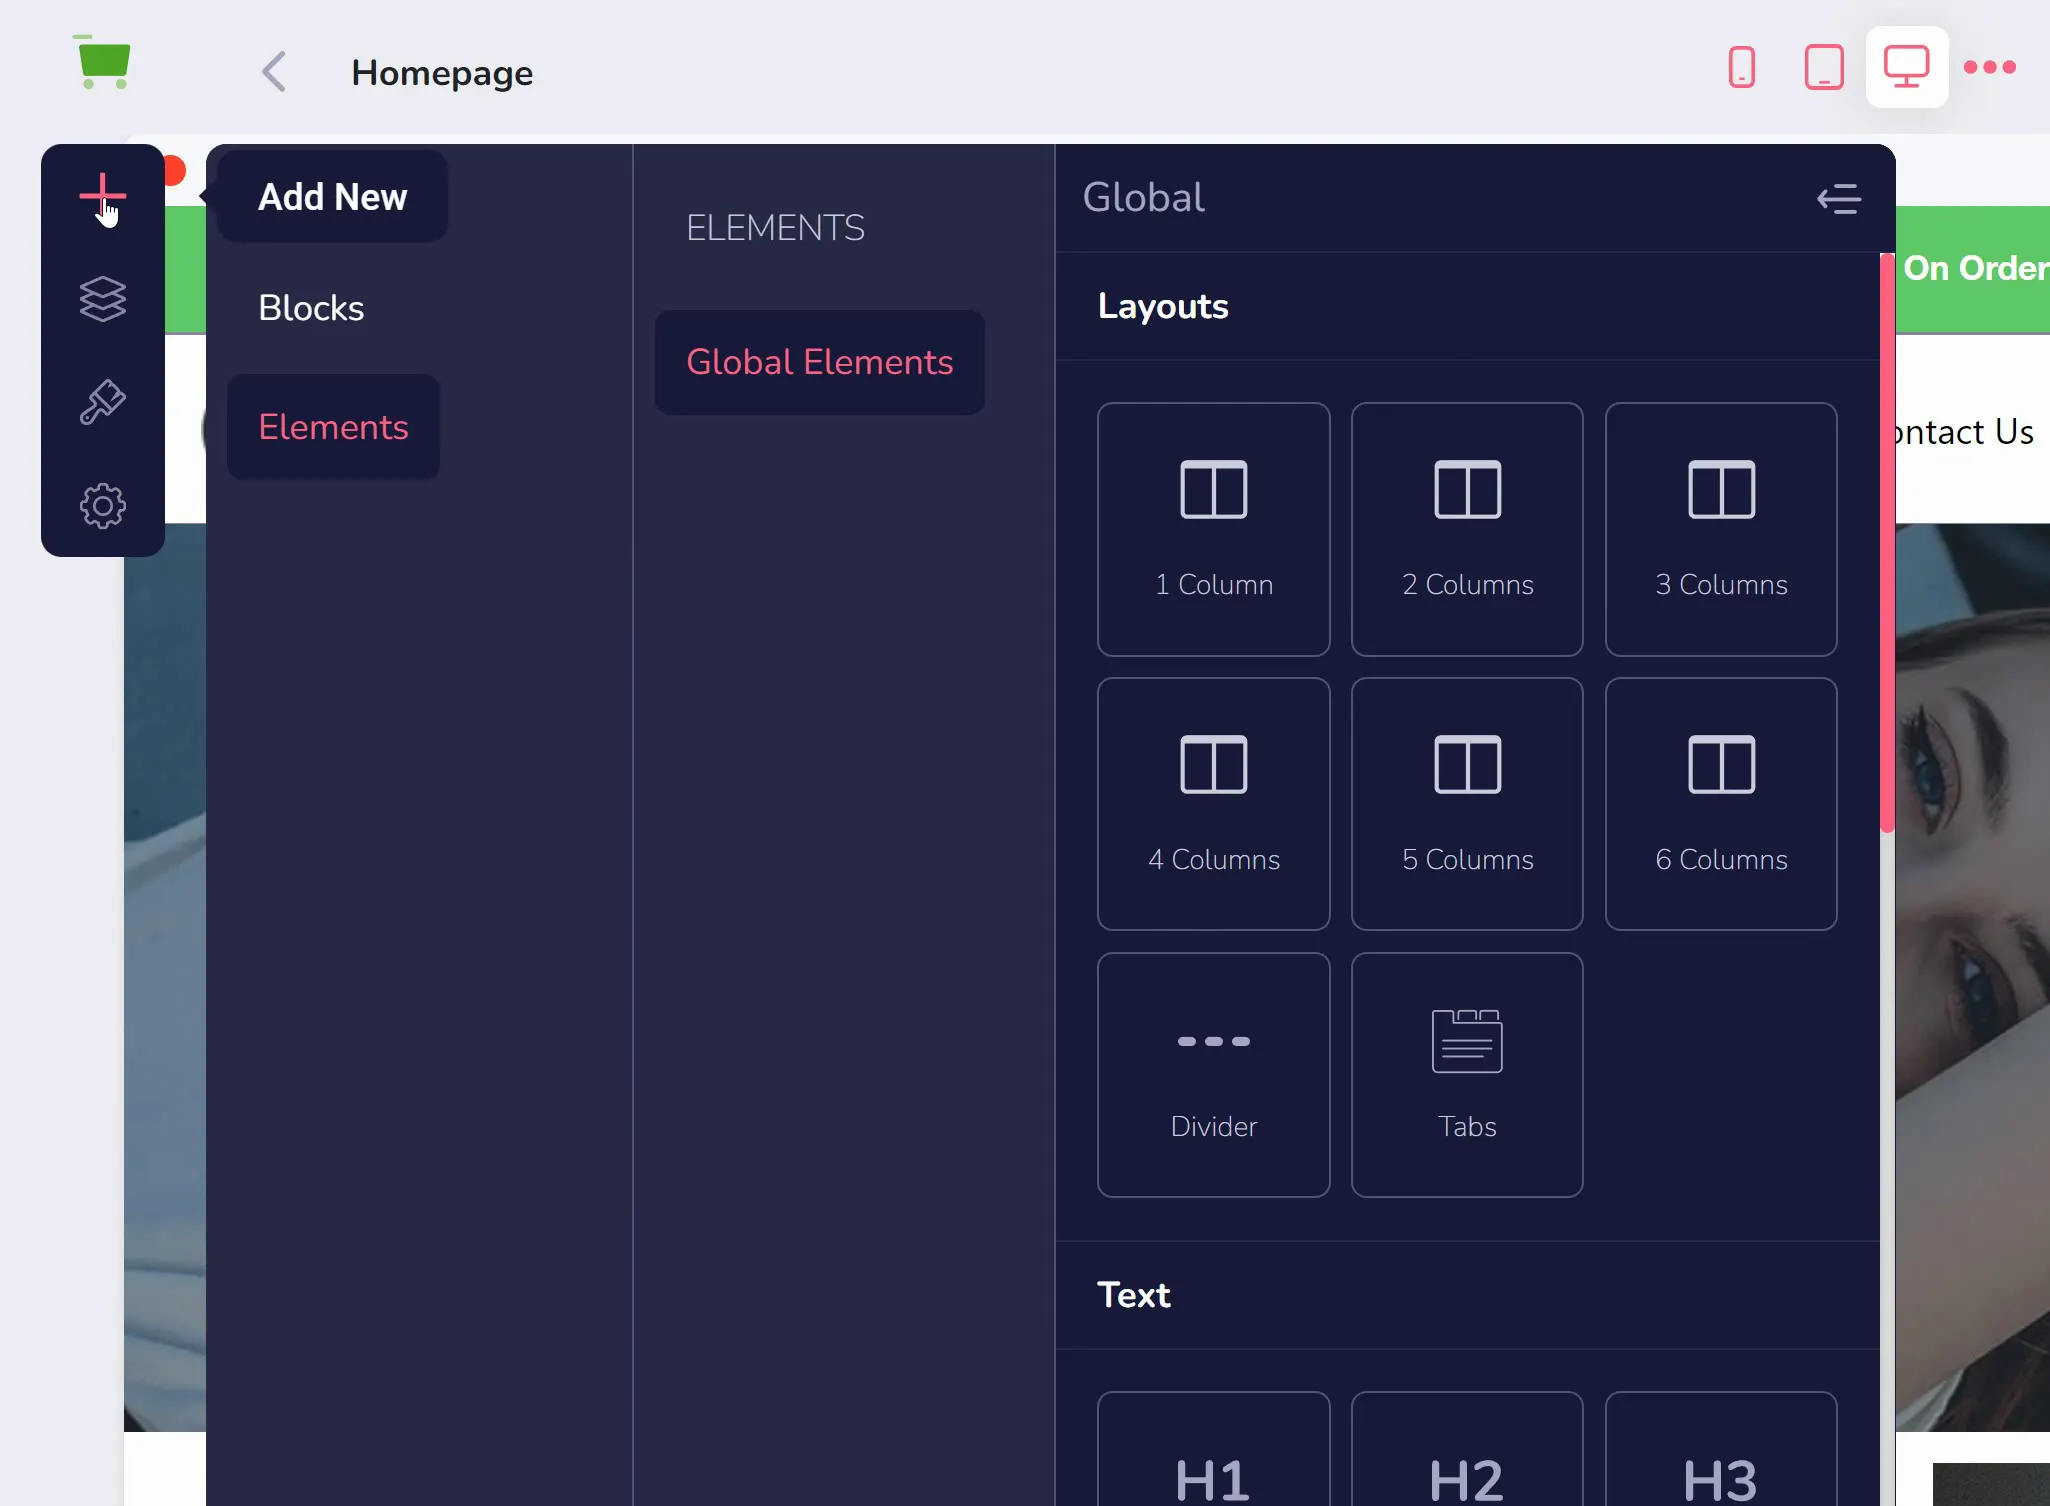This screenshot has height=1506, width=2050.
Task: Add an H1 heading element
Action: (x=1213, y=1450)
